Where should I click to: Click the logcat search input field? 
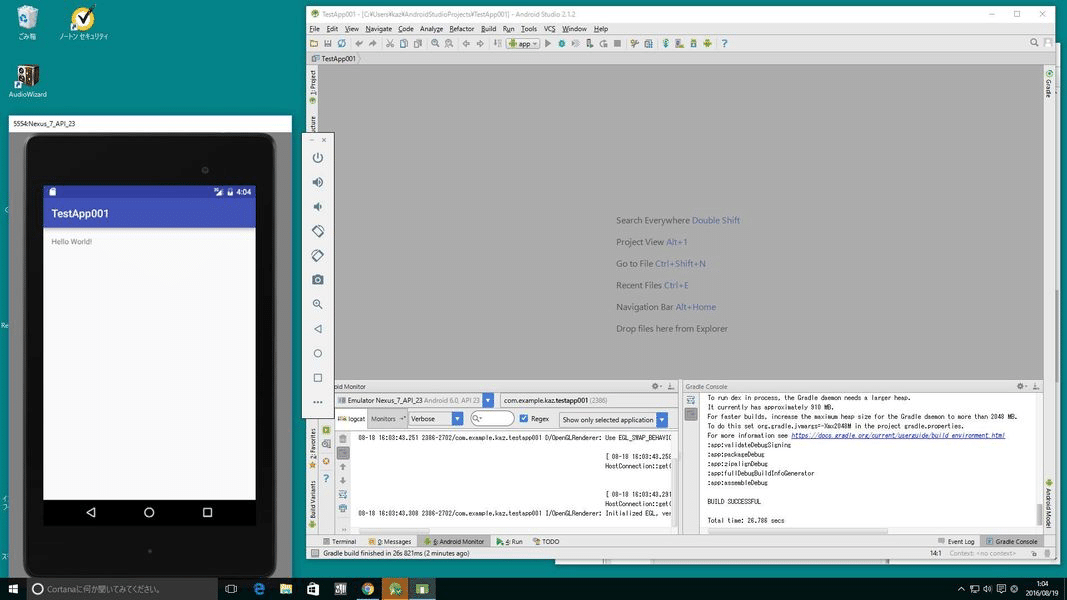pos(492,419)
